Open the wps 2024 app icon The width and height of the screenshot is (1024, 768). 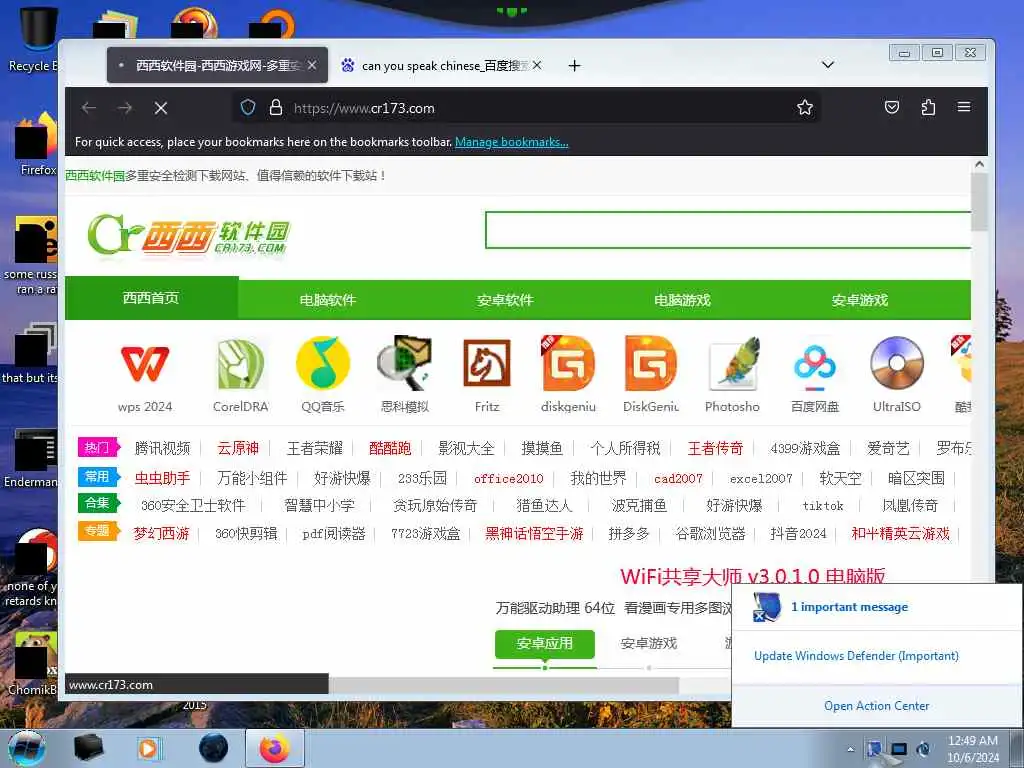tap(145, 363)
